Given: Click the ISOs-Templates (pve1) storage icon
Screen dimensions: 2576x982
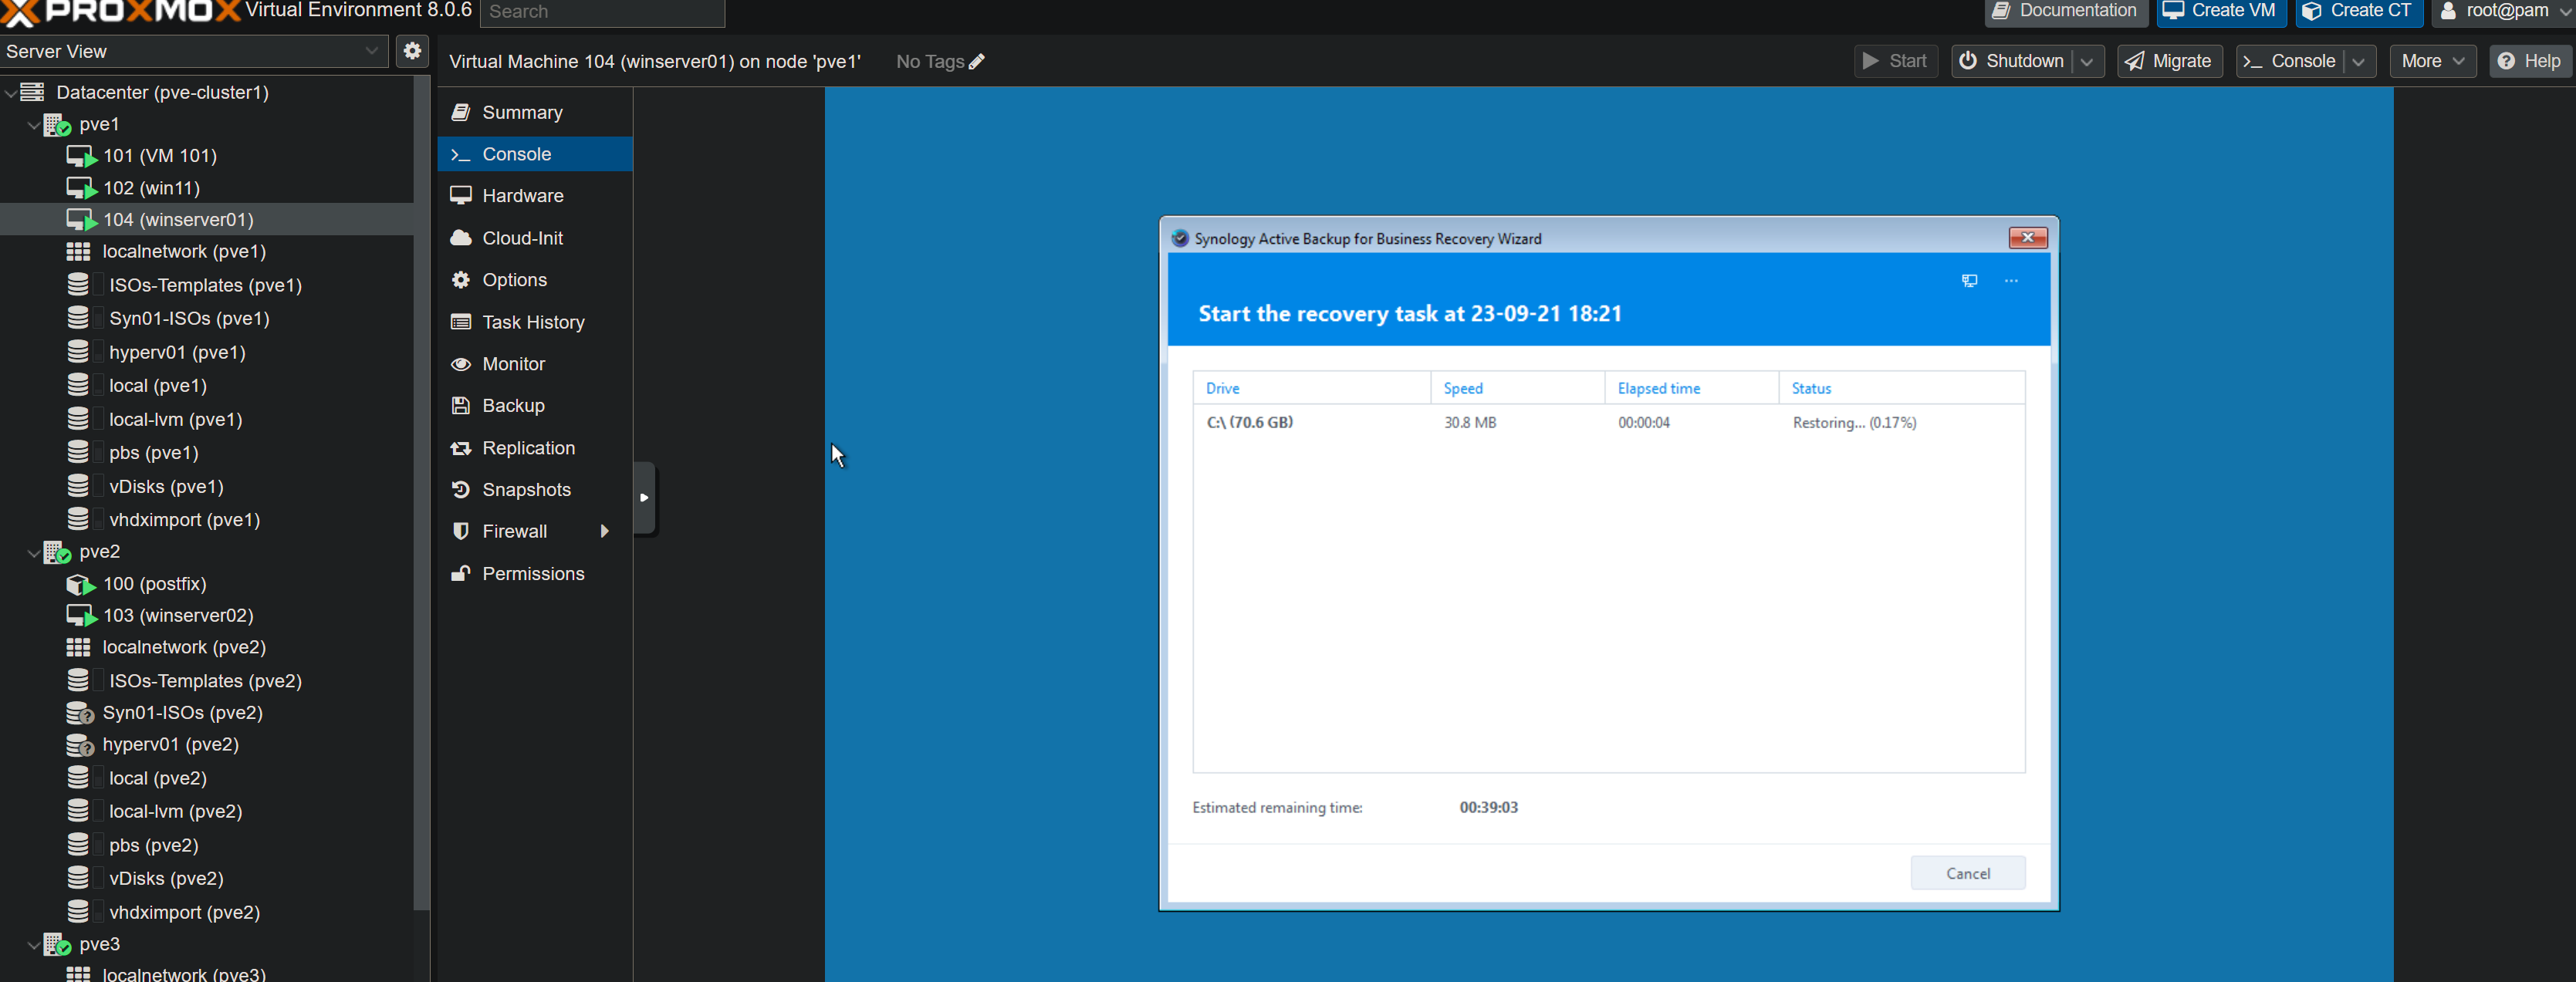Looking at the screenshot, I should [78, 285].
